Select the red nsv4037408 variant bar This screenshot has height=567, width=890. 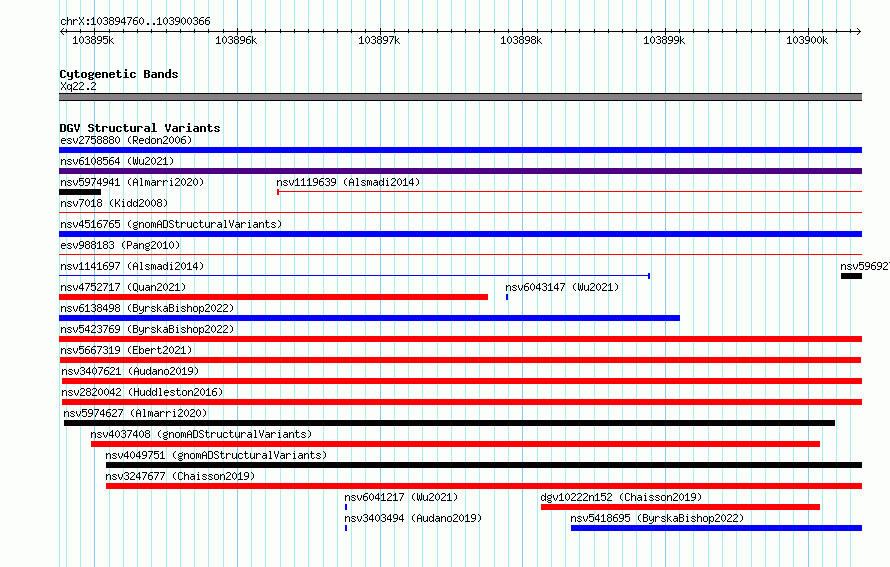point(455,444)
